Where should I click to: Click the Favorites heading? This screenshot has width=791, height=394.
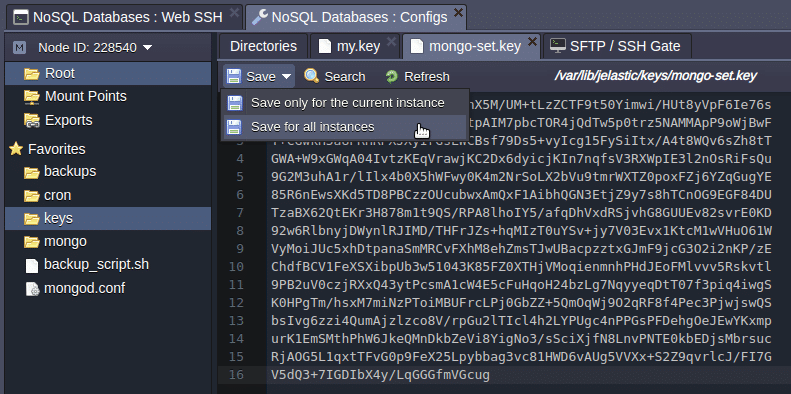[56, 149]
